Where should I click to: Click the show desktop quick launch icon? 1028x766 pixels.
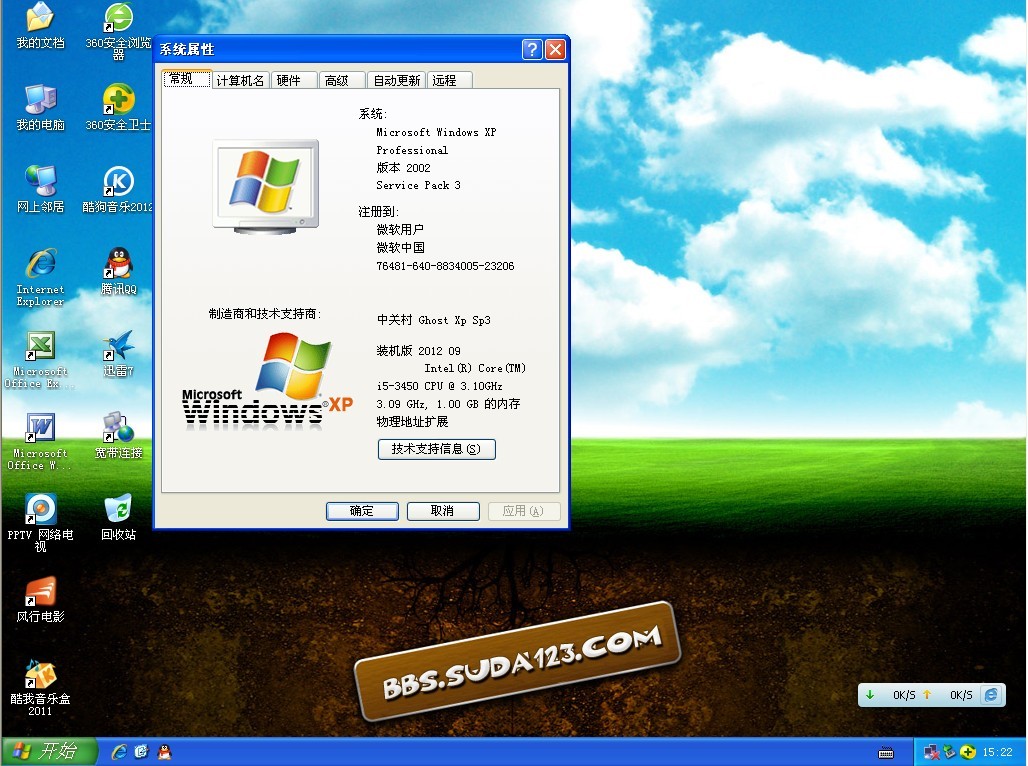coord(142,752)
